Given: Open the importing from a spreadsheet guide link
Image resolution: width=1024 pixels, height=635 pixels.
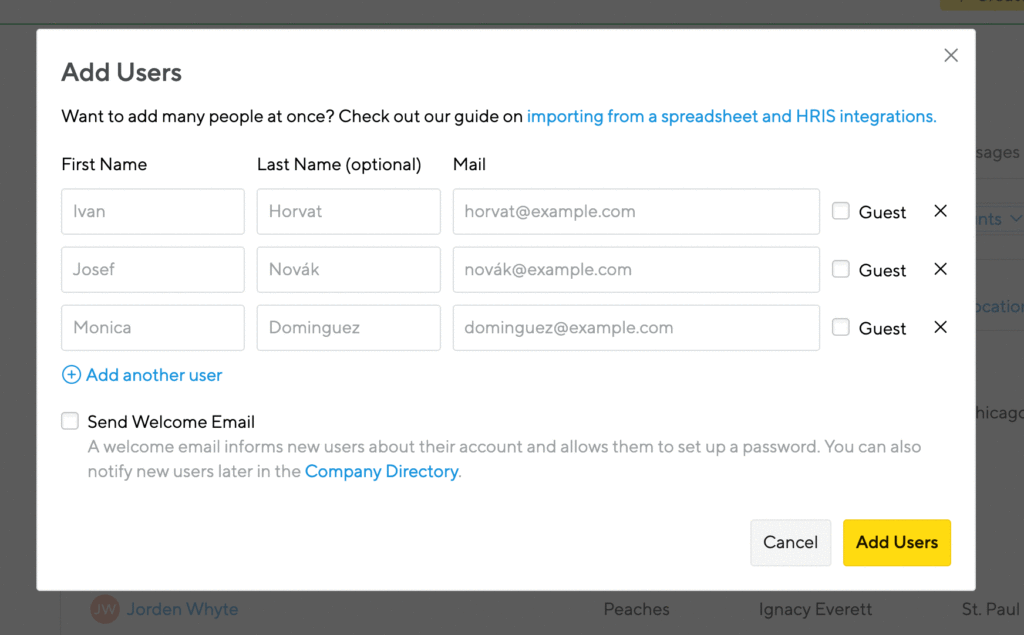Looking at the screenshot, I should (x=731, y=116).
